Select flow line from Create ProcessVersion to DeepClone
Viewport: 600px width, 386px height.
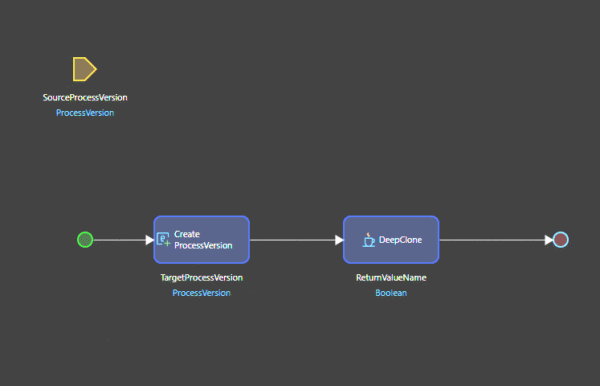click(x=297, y=240)
